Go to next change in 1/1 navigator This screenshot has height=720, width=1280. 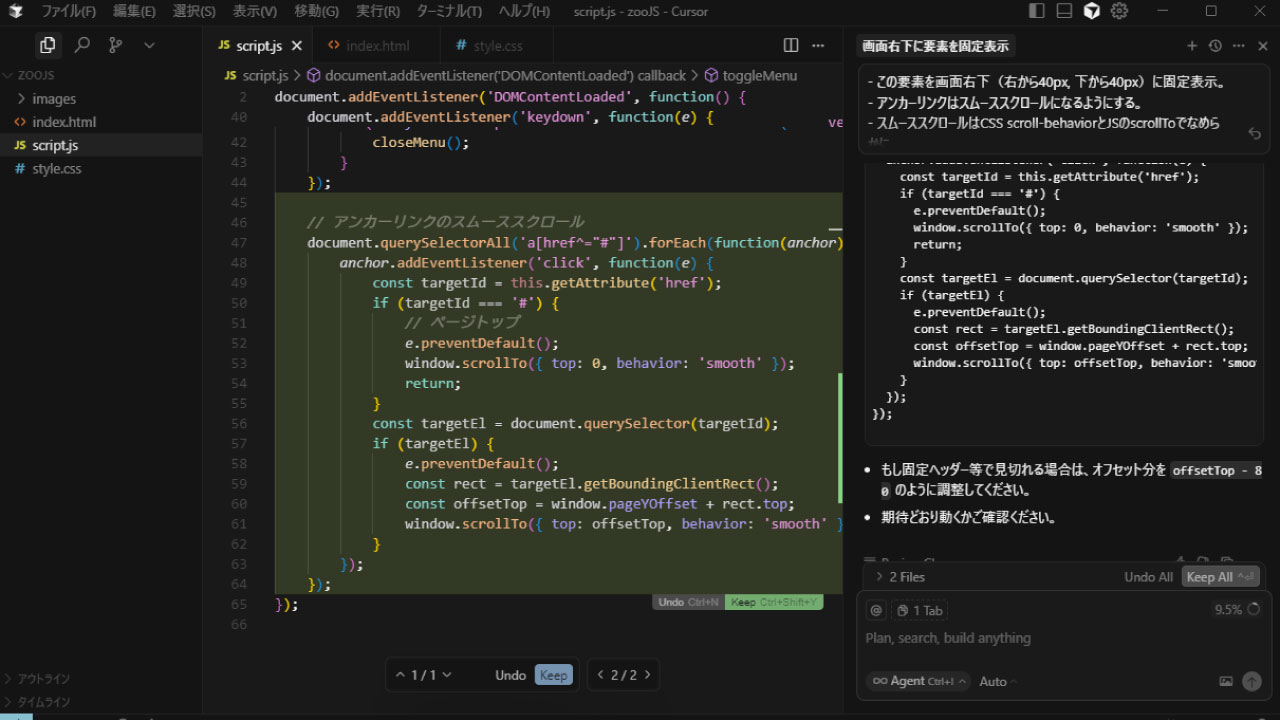pos(446,675)
